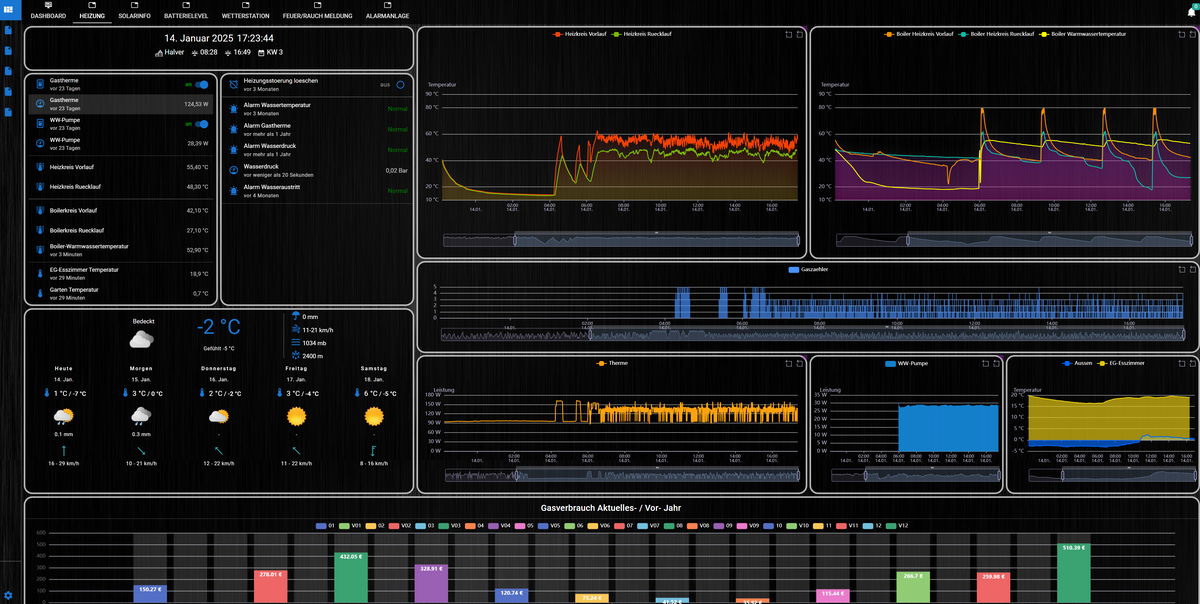The width and height of the screenshot is (1200, 604).
Task: Click the thermometer icon for Garten Temperatur
Action: [x=39, y=294]
